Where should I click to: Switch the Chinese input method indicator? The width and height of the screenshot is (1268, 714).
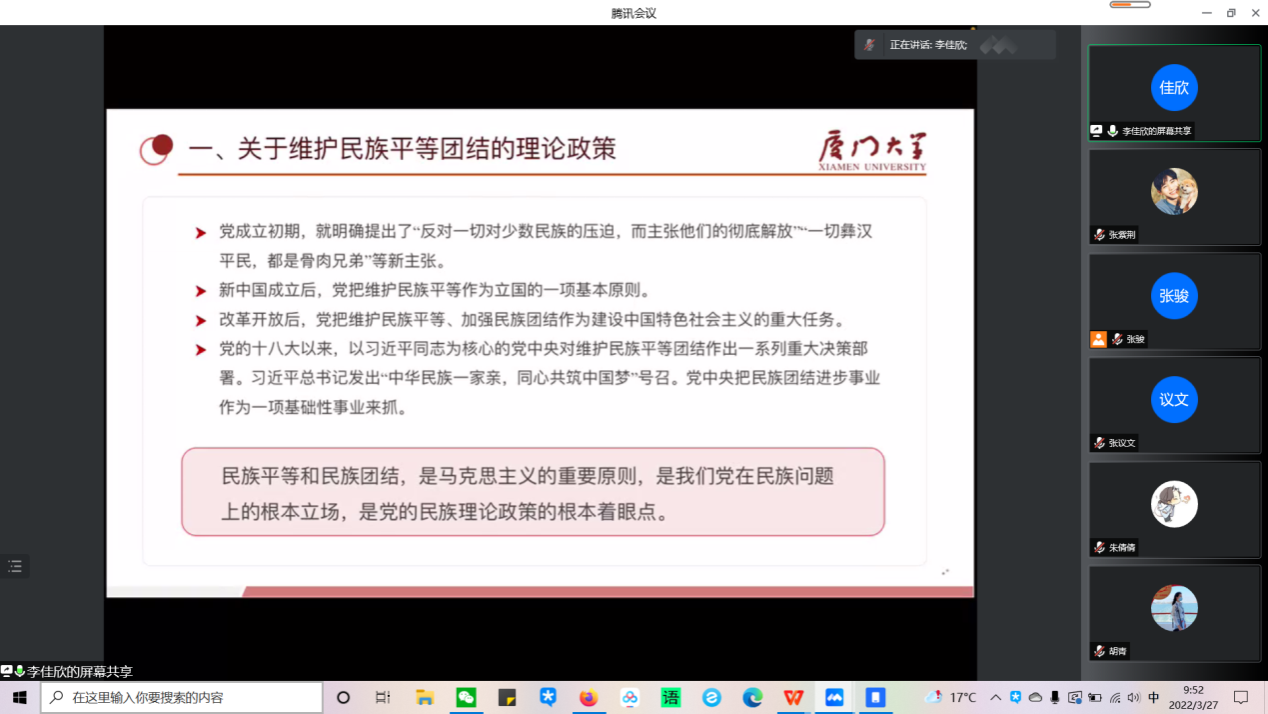[1154, 697]
